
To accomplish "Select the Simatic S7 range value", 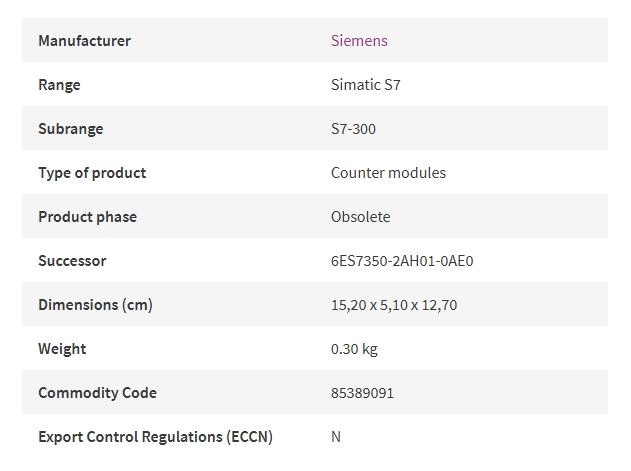I will [365, 85].
